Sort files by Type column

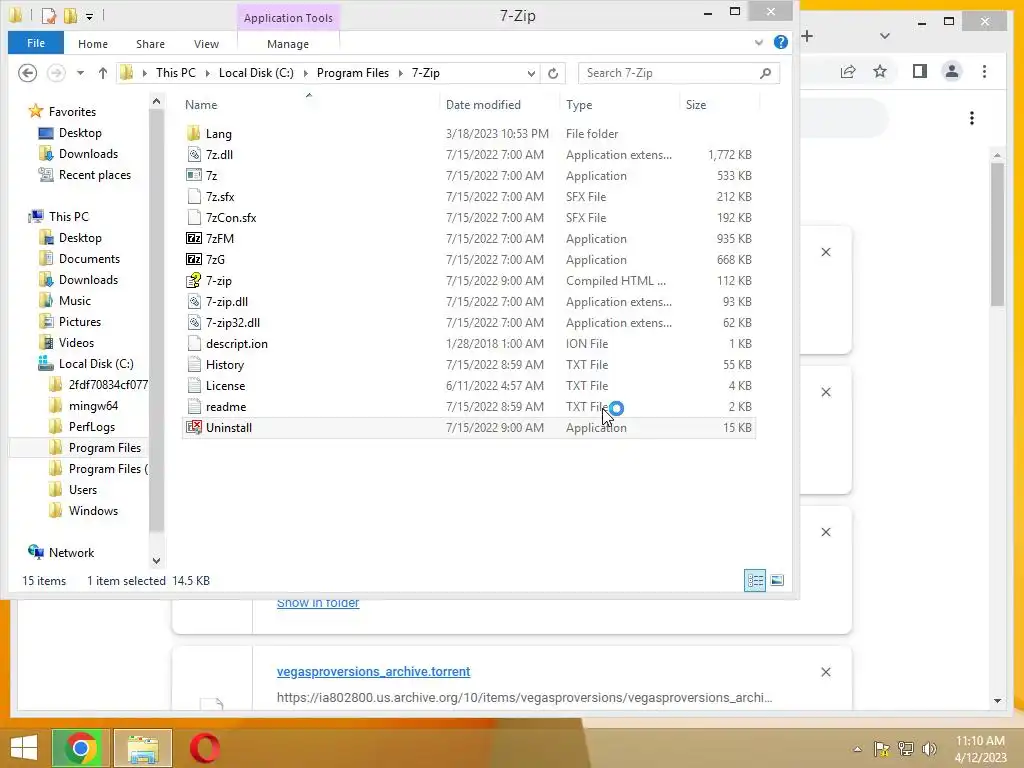(x=579, y=104)
